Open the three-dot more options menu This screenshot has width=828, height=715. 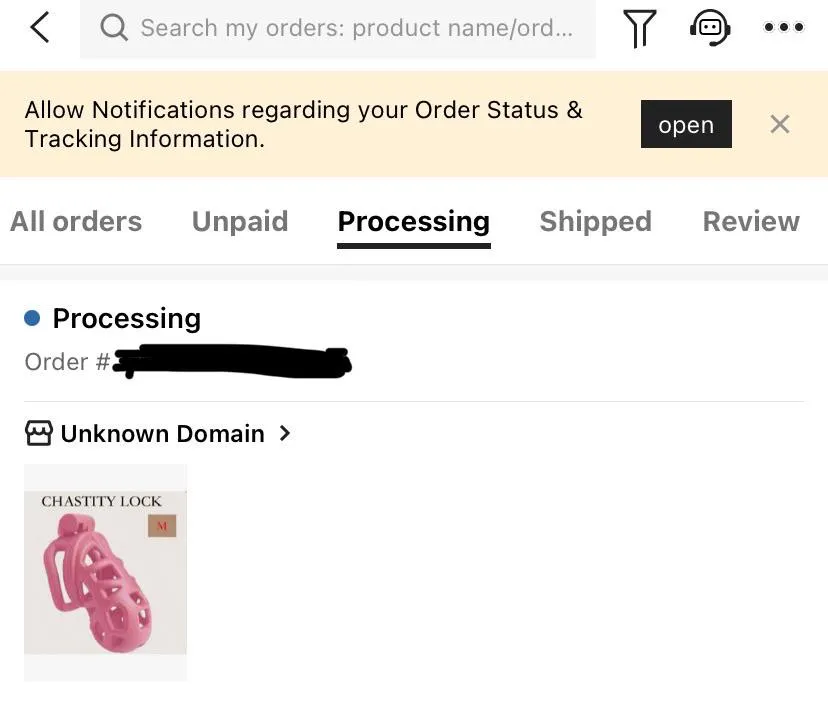783,28
